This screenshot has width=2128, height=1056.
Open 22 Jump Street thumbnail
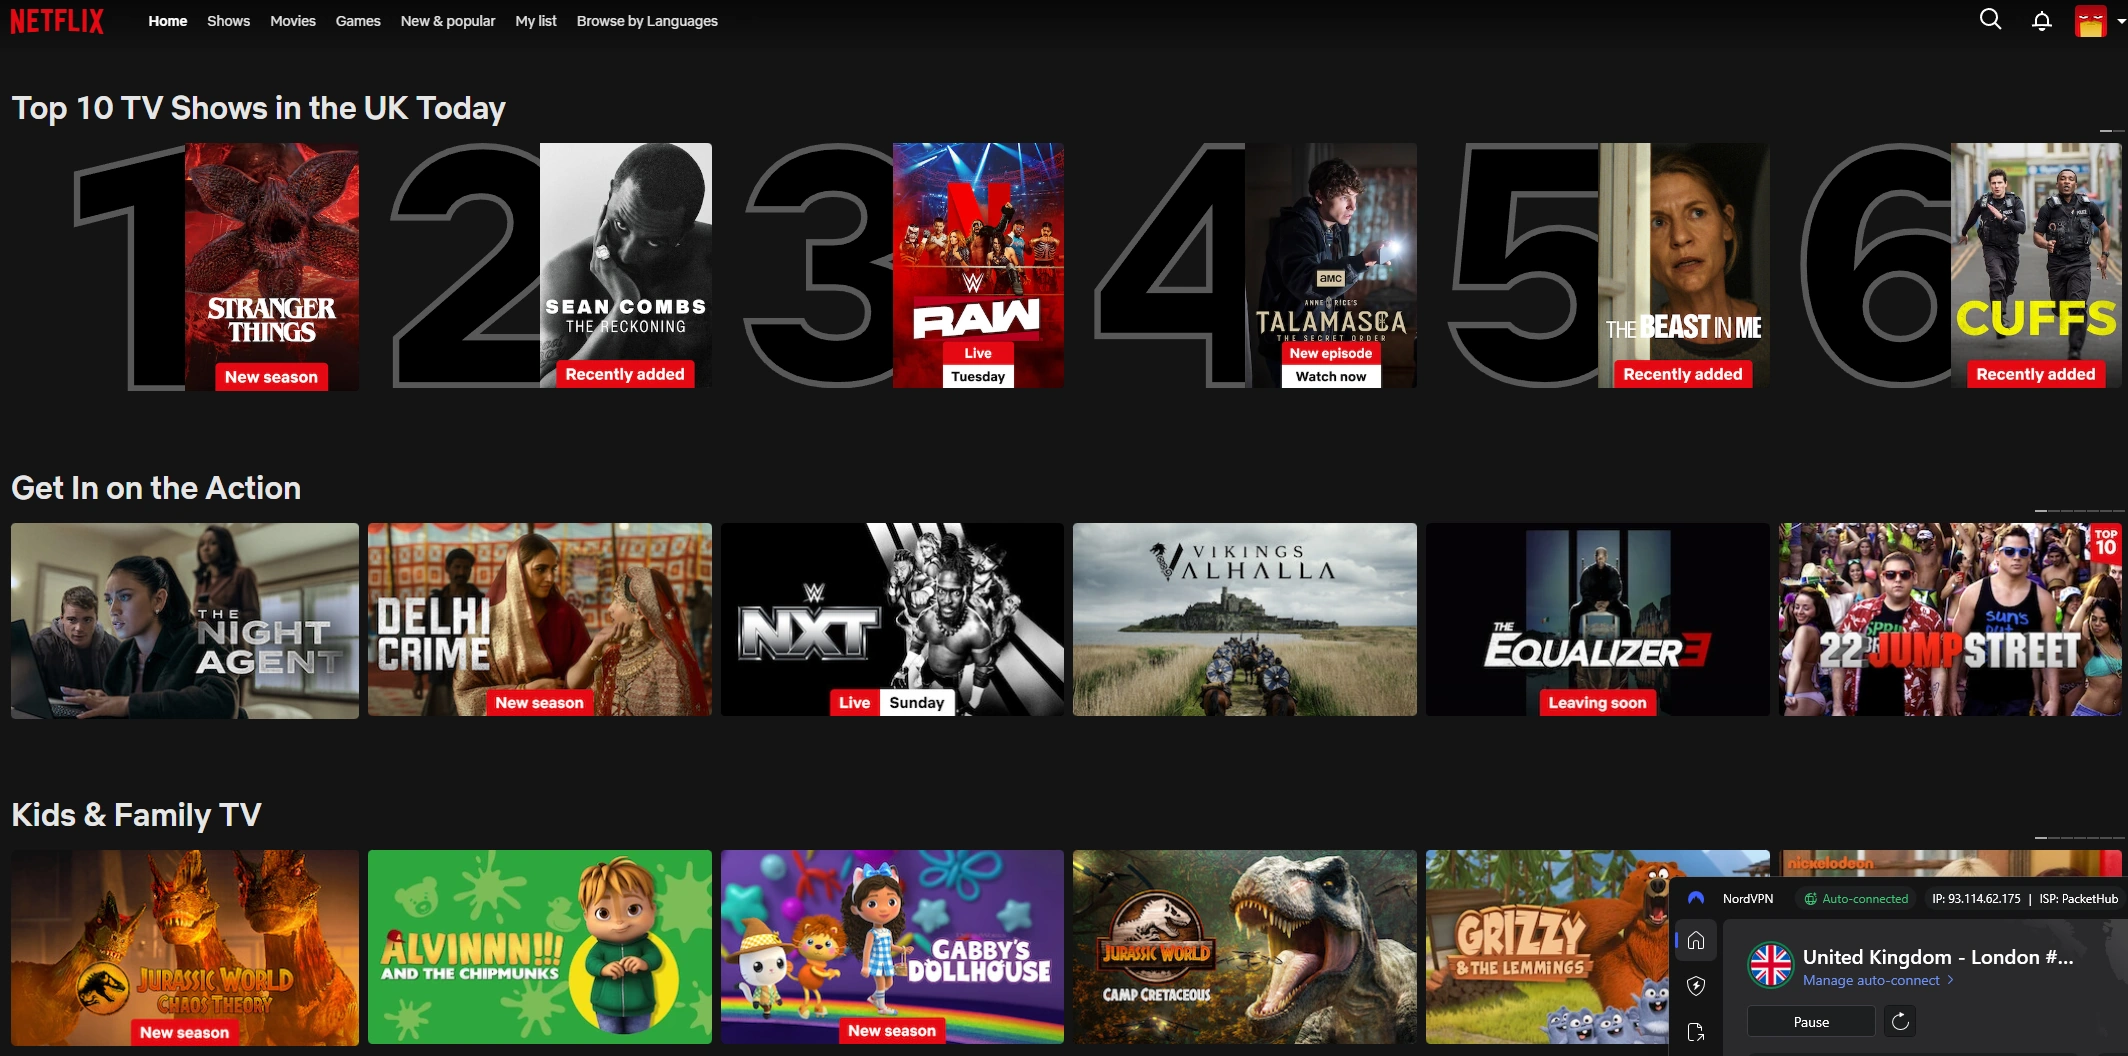tap(1950, 619)
